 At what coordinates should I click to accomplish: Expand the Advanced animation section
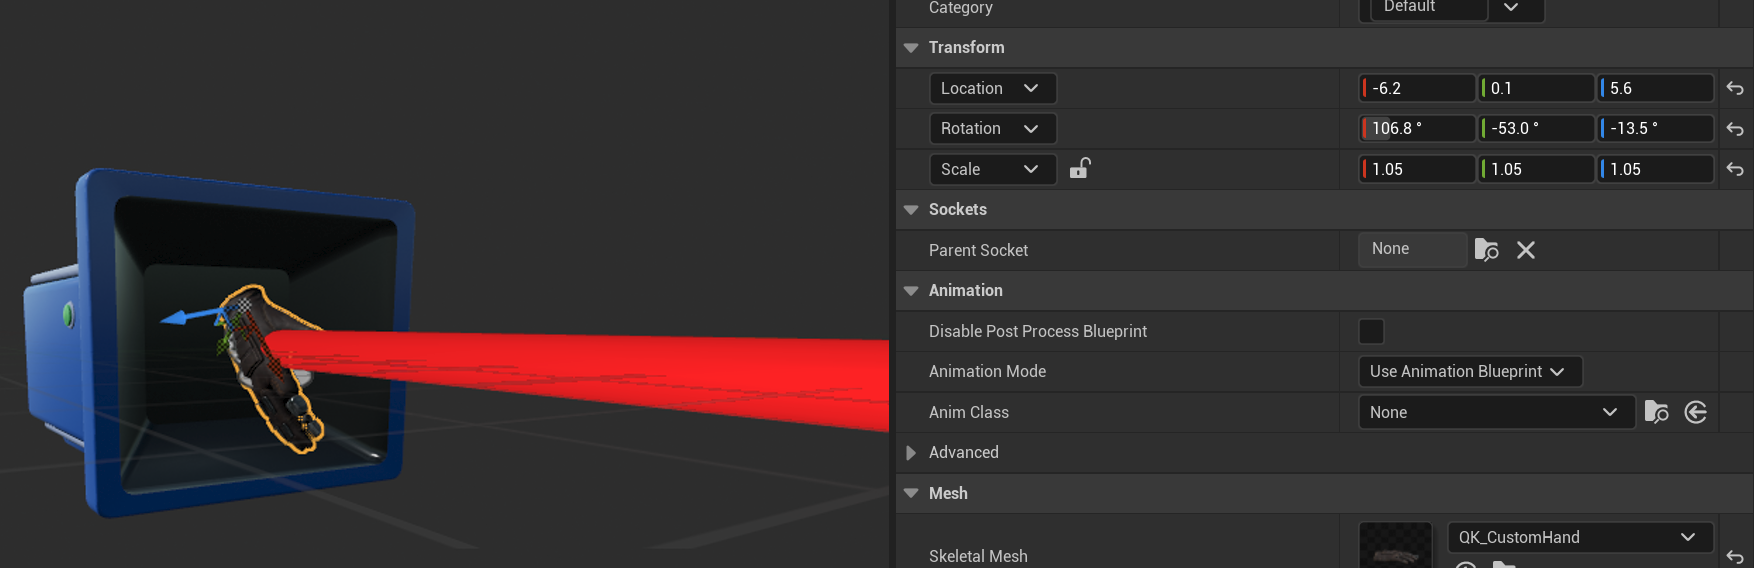tap(911, 453)
